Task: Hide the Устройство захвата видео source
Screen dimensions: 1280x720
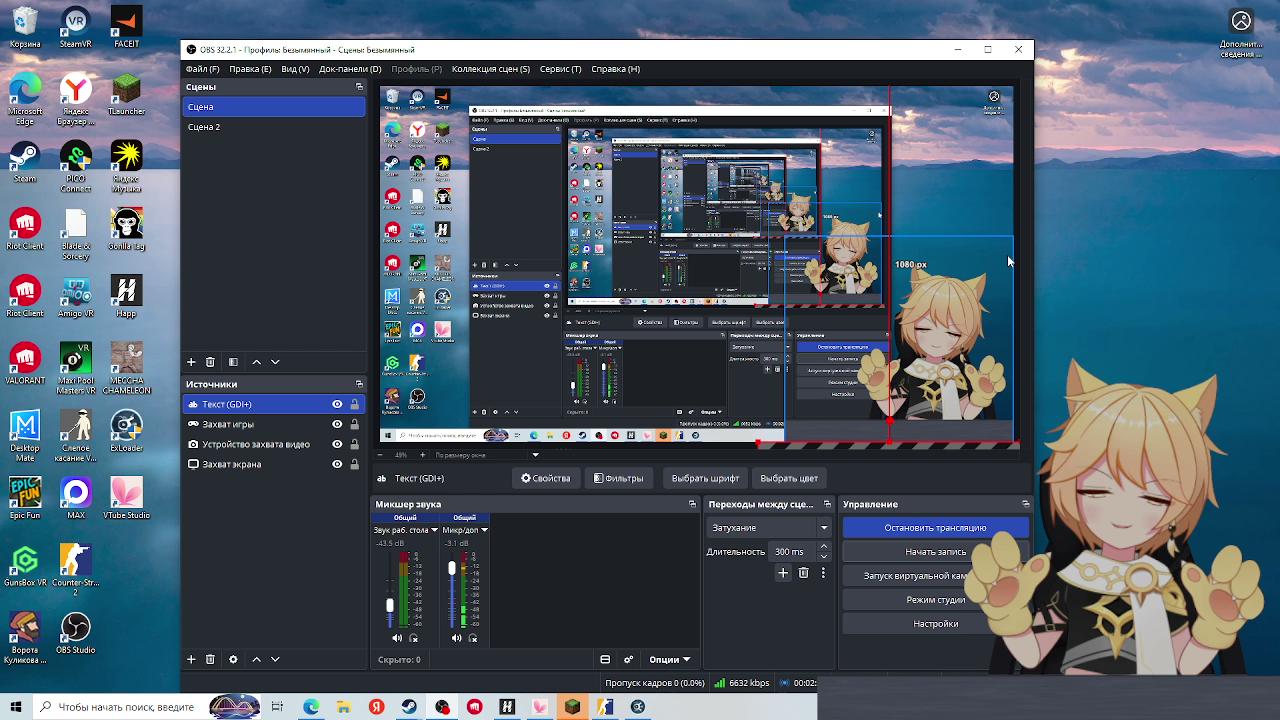Action: (337, 444)
